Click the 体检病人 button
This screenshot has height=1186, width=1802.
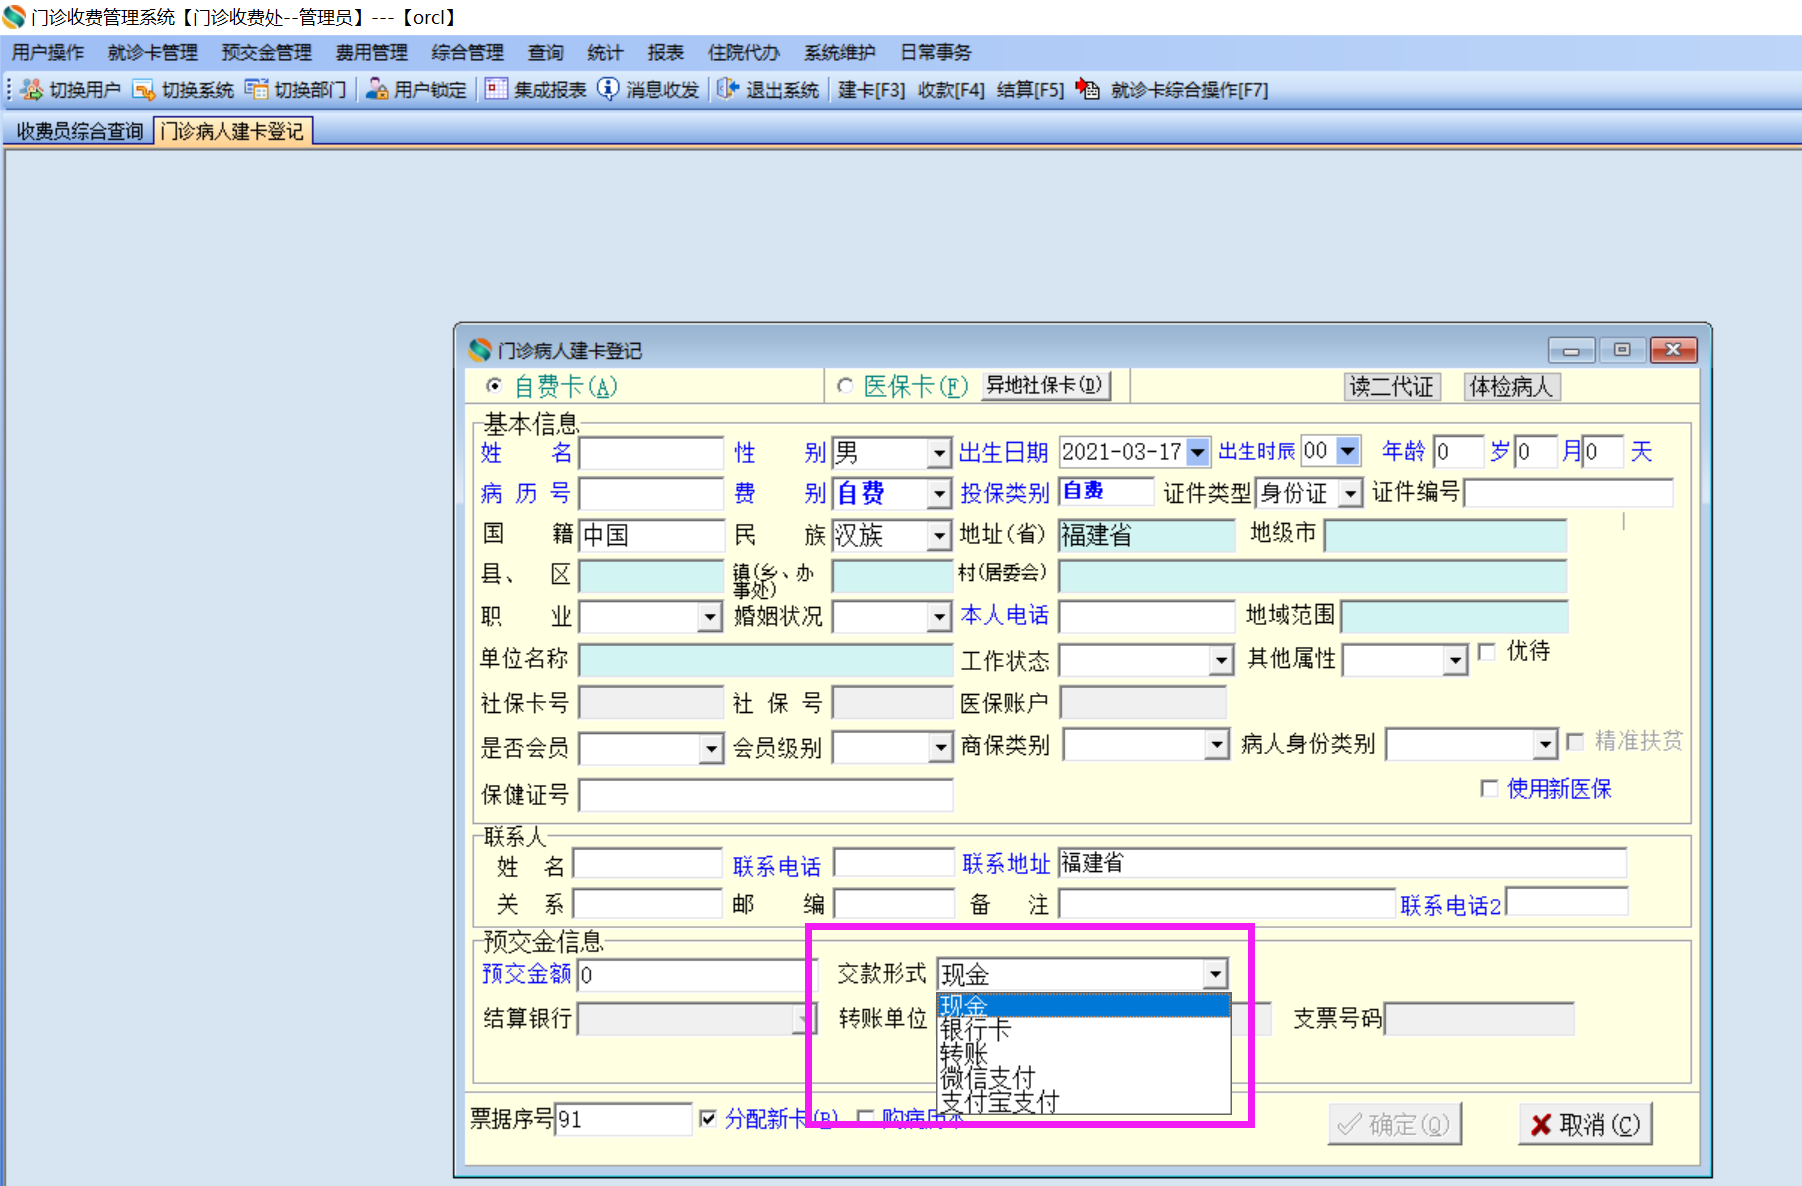pyautogui.click(x=1511, y=387)
